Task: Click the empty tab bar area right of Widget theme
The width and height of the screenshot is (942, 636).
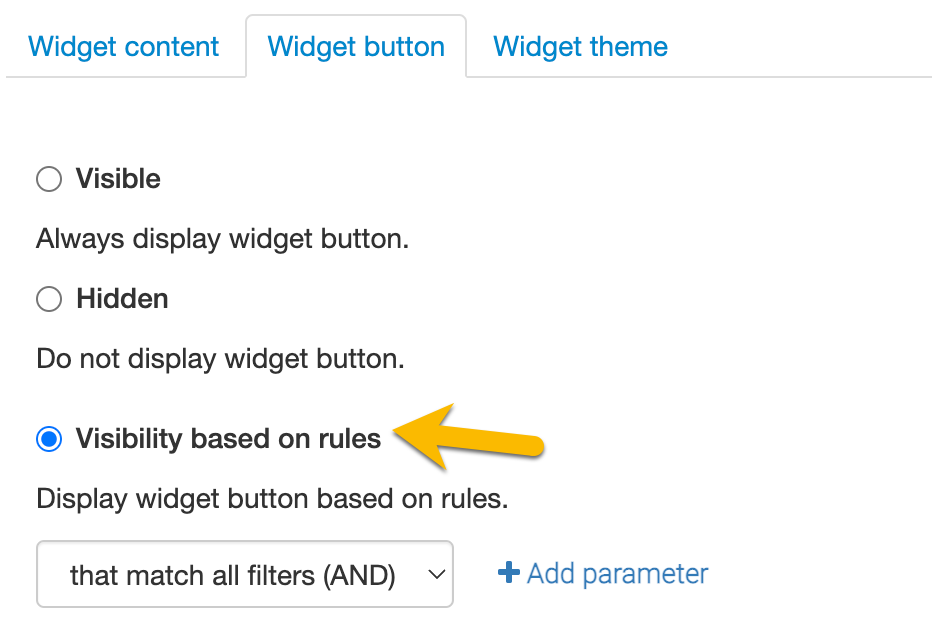Action: pos(810,47)
